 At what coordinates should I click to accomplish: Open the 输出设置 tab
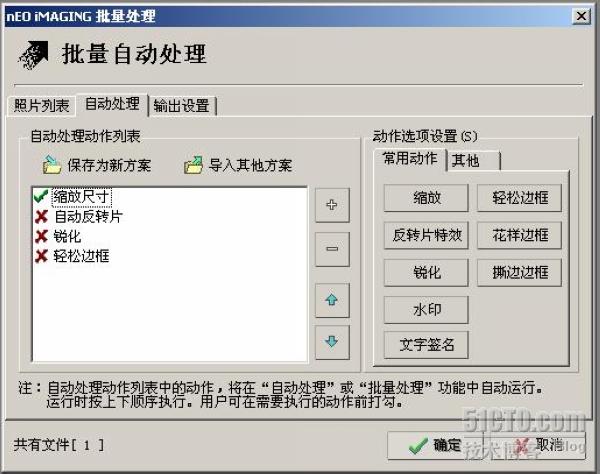pyautogui.click(x=182, y=106)
